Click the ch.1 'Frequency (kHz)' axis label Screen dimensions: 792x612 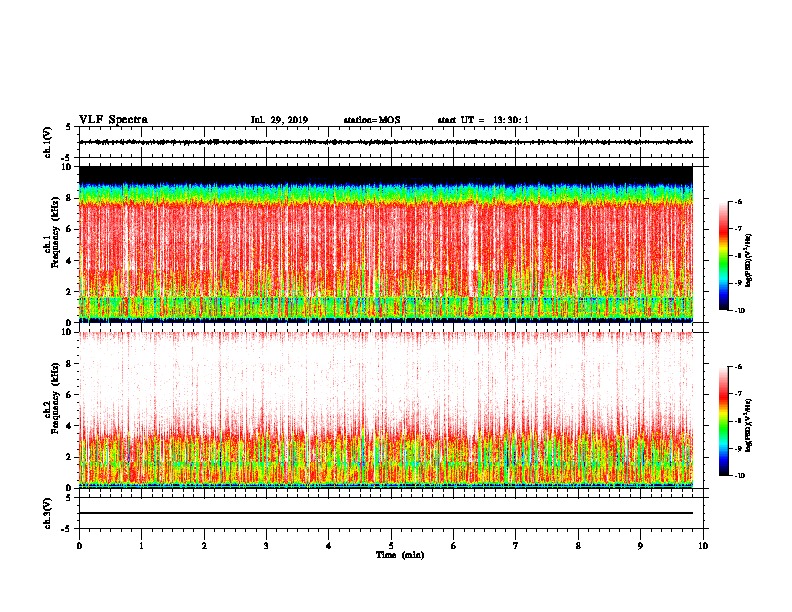tap(55, 231)
